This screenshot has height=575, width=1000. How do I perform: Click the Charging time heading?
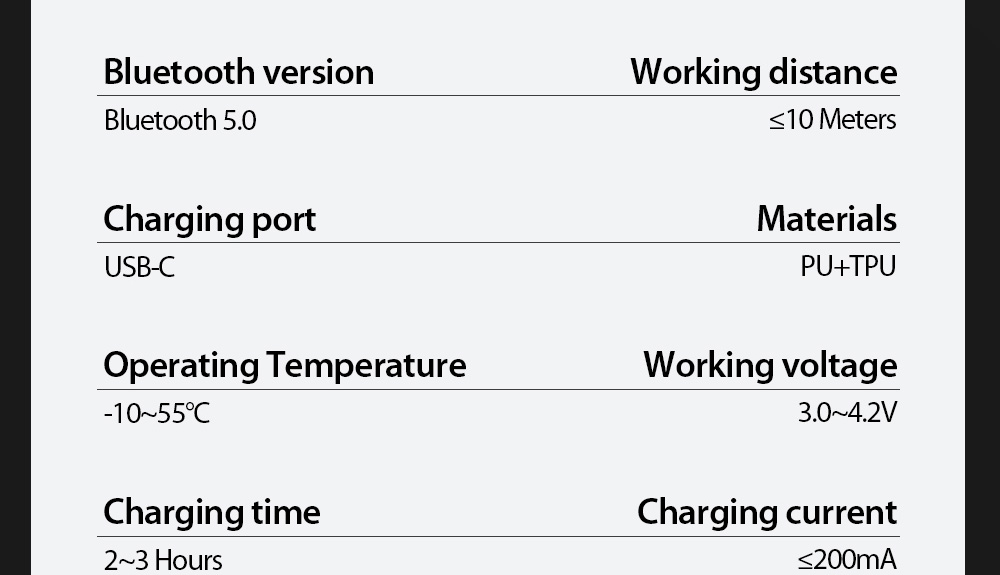tap(212, 512)
